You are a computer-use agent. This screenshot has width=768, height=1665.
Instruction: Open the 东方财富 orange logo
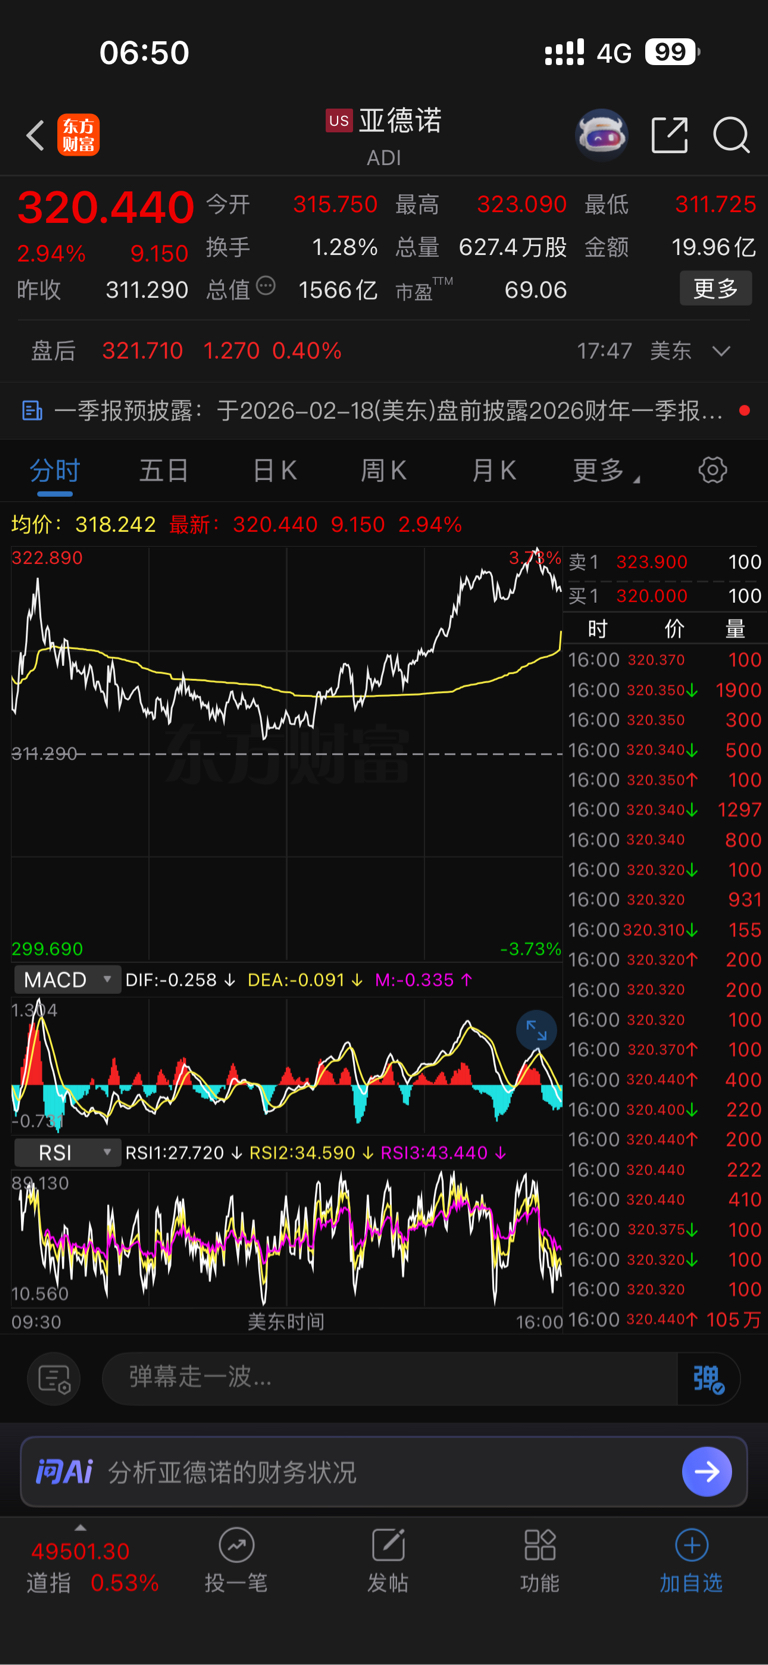pos(79,135)
